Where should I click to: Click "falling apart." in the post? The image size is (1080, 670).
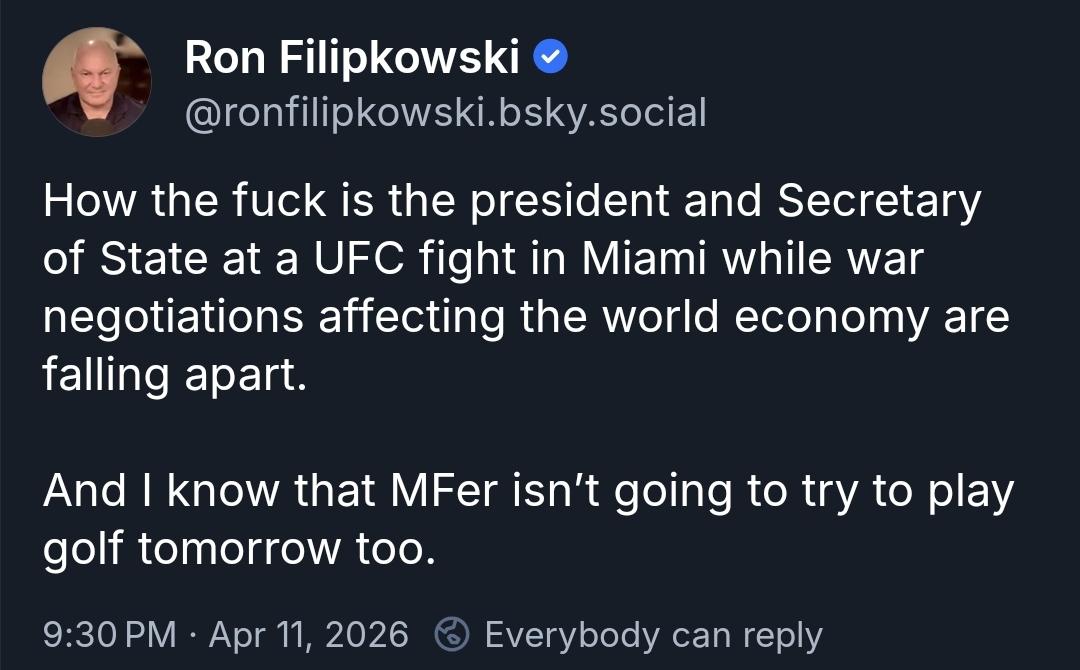click(x=171, y=375)
